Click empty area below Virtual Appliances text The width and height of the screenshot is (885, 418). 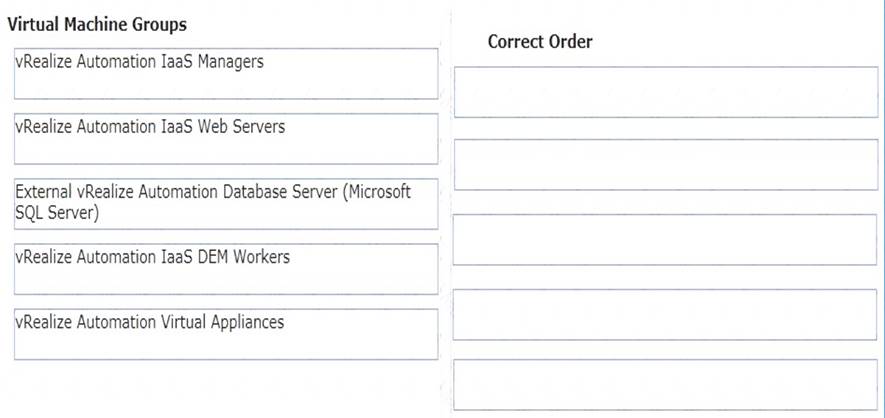[x=226, y=345]
